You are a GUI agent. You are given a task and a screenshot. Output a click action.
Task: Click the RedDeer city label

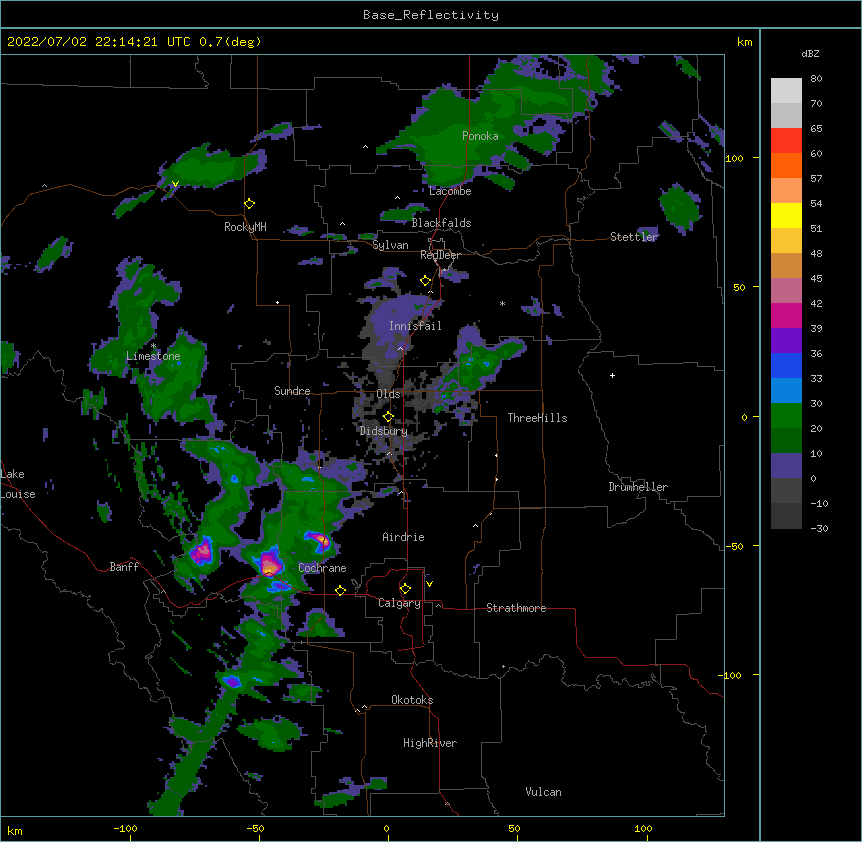pyautogui.click(x=440, y=255)
